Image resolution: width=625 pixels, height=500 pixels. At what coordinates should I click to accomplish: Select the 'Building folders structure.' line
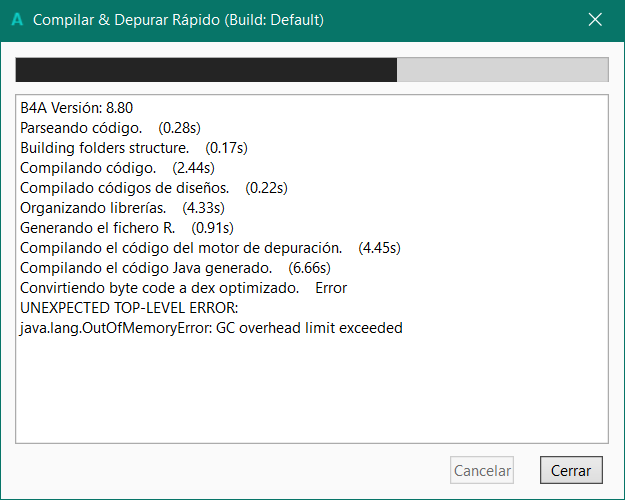click(x=134, y=148)
